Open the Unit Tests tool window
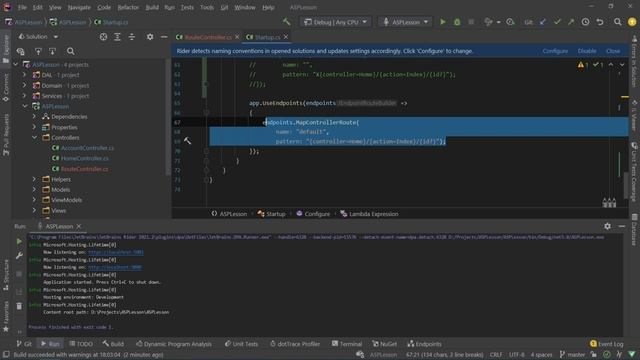Viewport: 640px width, 360px height. 241,344
